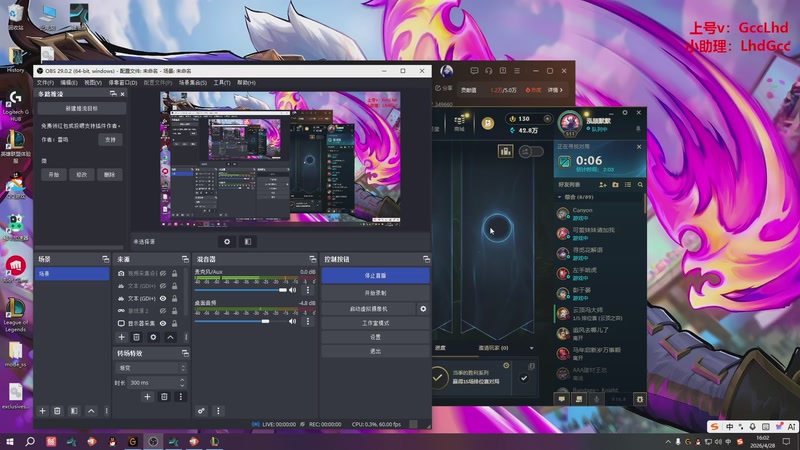Expand the 邀请玩家 (0) dropdown arrow in League lobby
This screenshot has width=800, height=450.
tap(532, 348)
